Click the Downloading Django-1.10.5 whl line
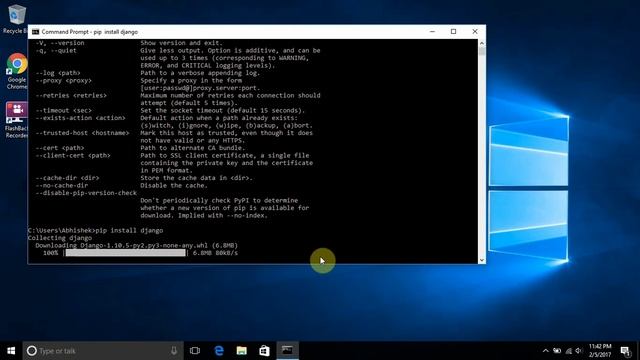Image resolution: width=640 pixels, height=360 pixels. tap(136, 246)
